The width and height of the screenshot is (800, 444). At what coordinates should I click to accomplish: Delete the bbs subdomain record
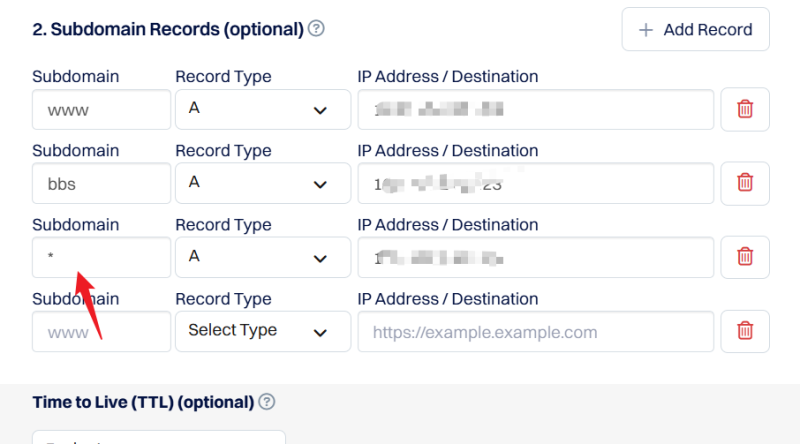click(745, 183)
